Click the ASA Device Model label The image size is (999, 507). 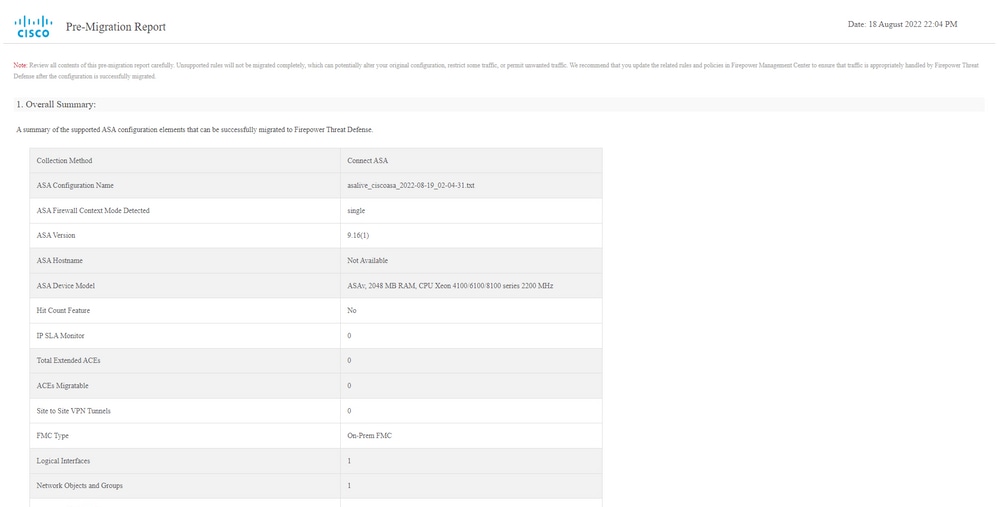tap(66, 285)
